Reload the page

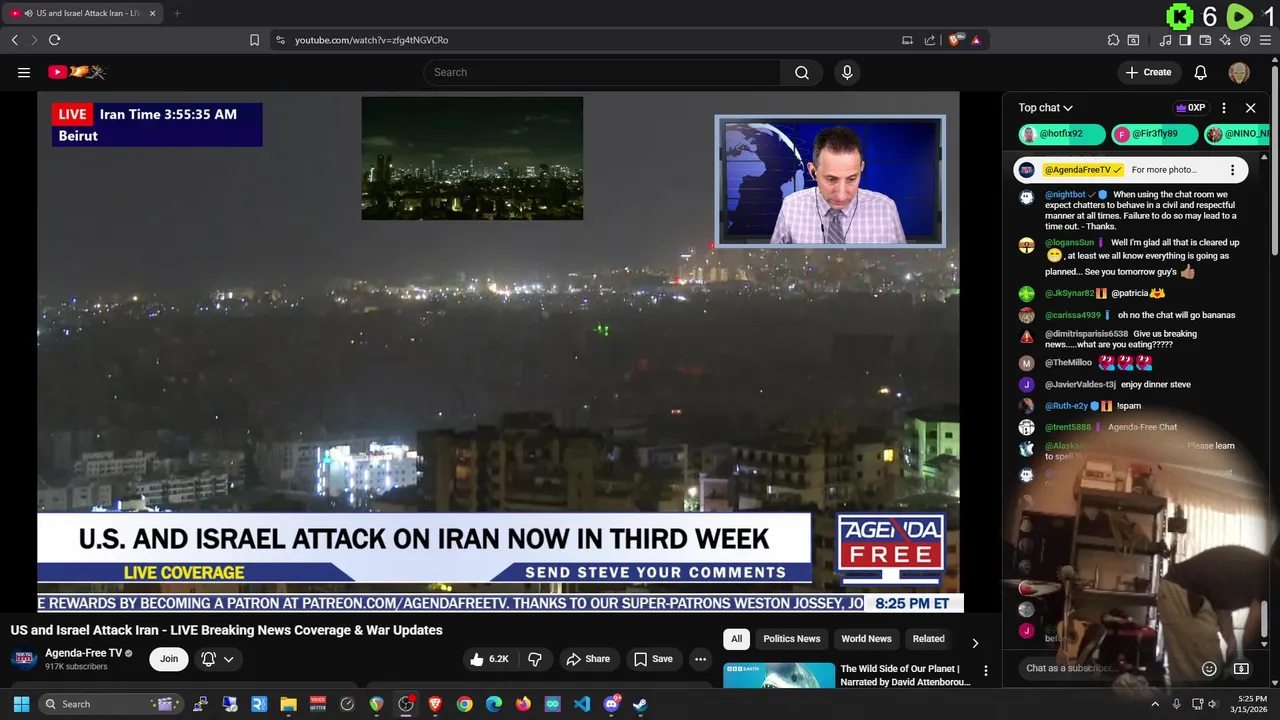54,40
